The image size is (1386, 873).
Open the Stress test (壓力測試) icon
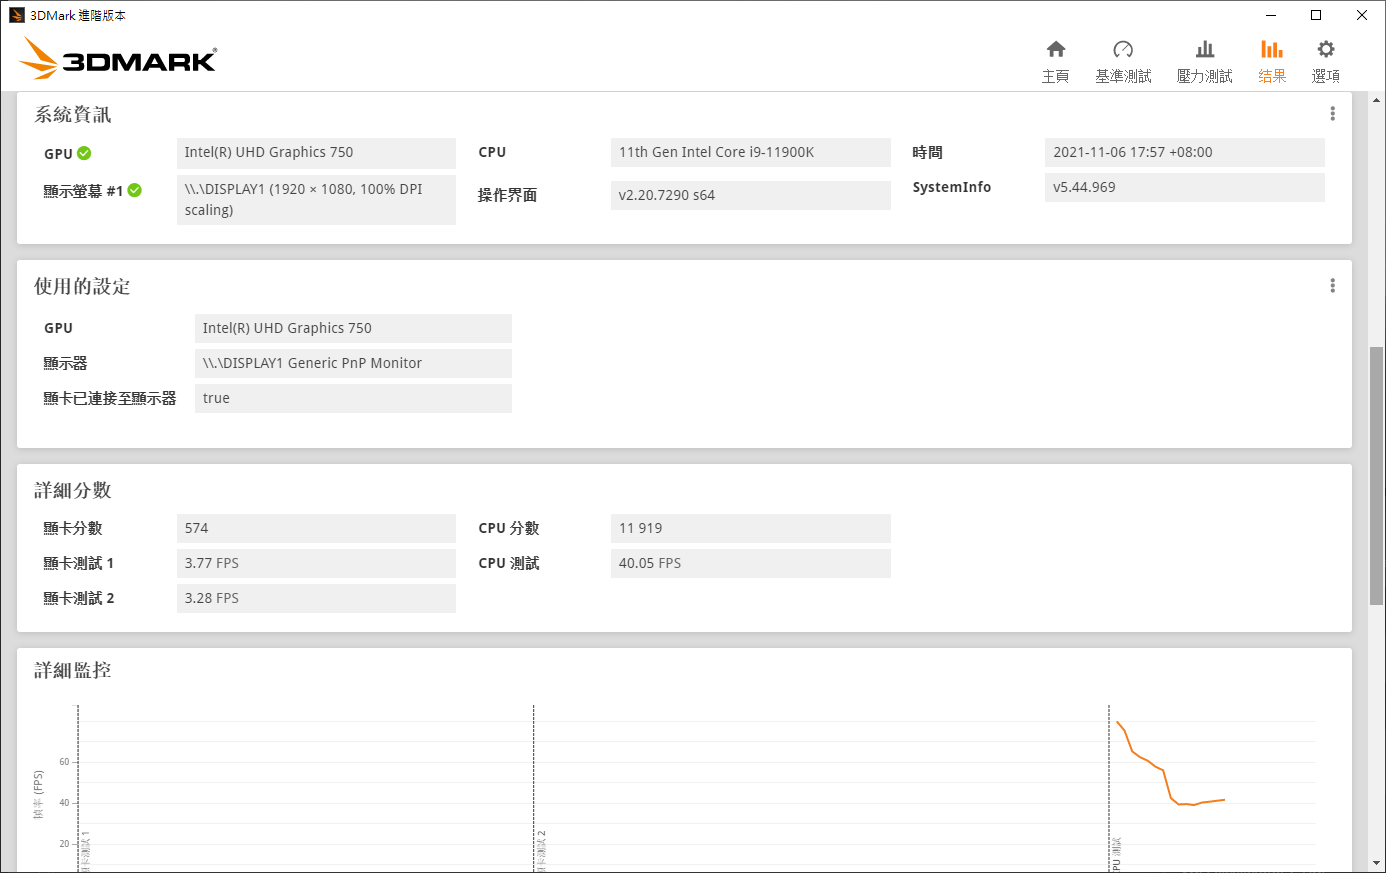[x=1205, y=49]
